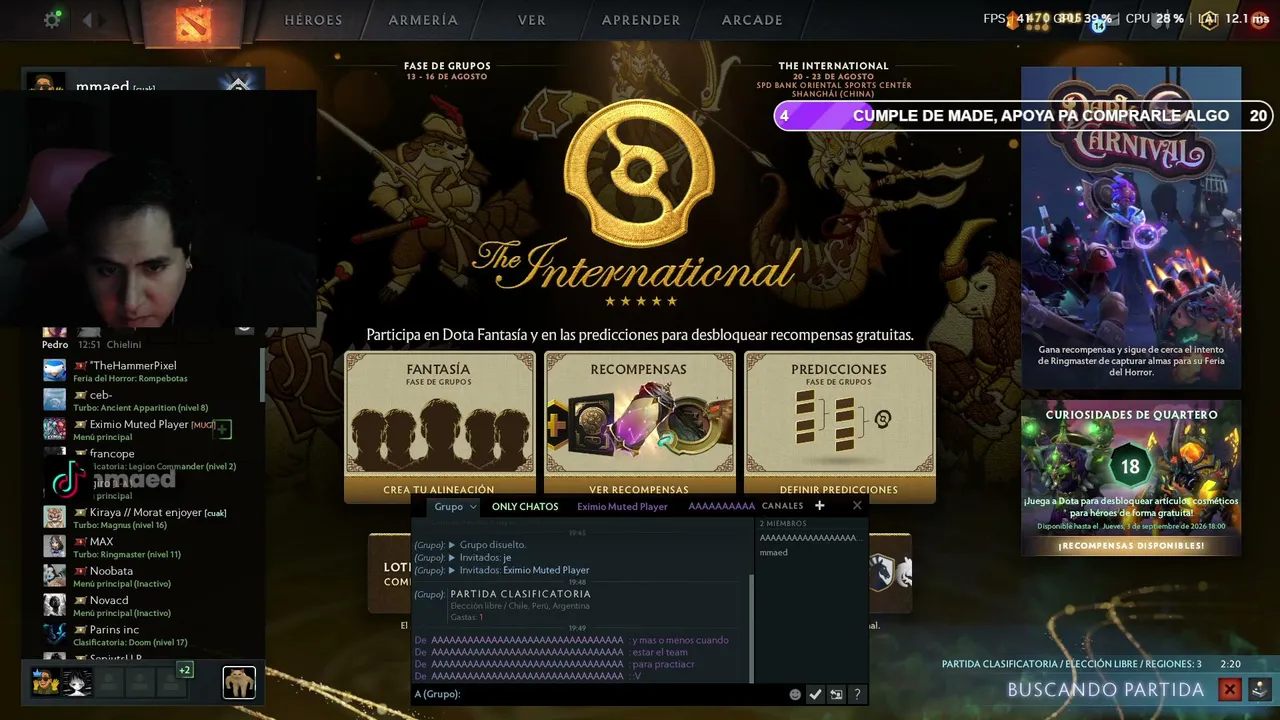Image resolution: width=1280 pixels, height=720 pixels.
Task: Switch to the VER tab
Action: tap(531, 20)
